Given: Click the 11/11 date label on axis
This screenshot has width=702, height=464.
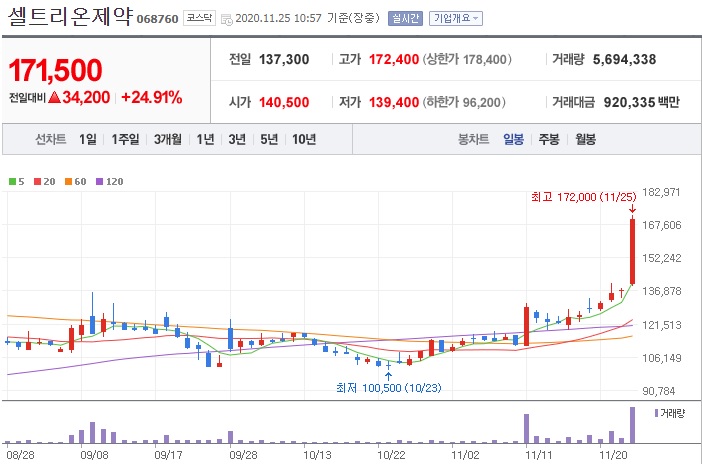Looking at the screenshot, I should tap(539, 455).
